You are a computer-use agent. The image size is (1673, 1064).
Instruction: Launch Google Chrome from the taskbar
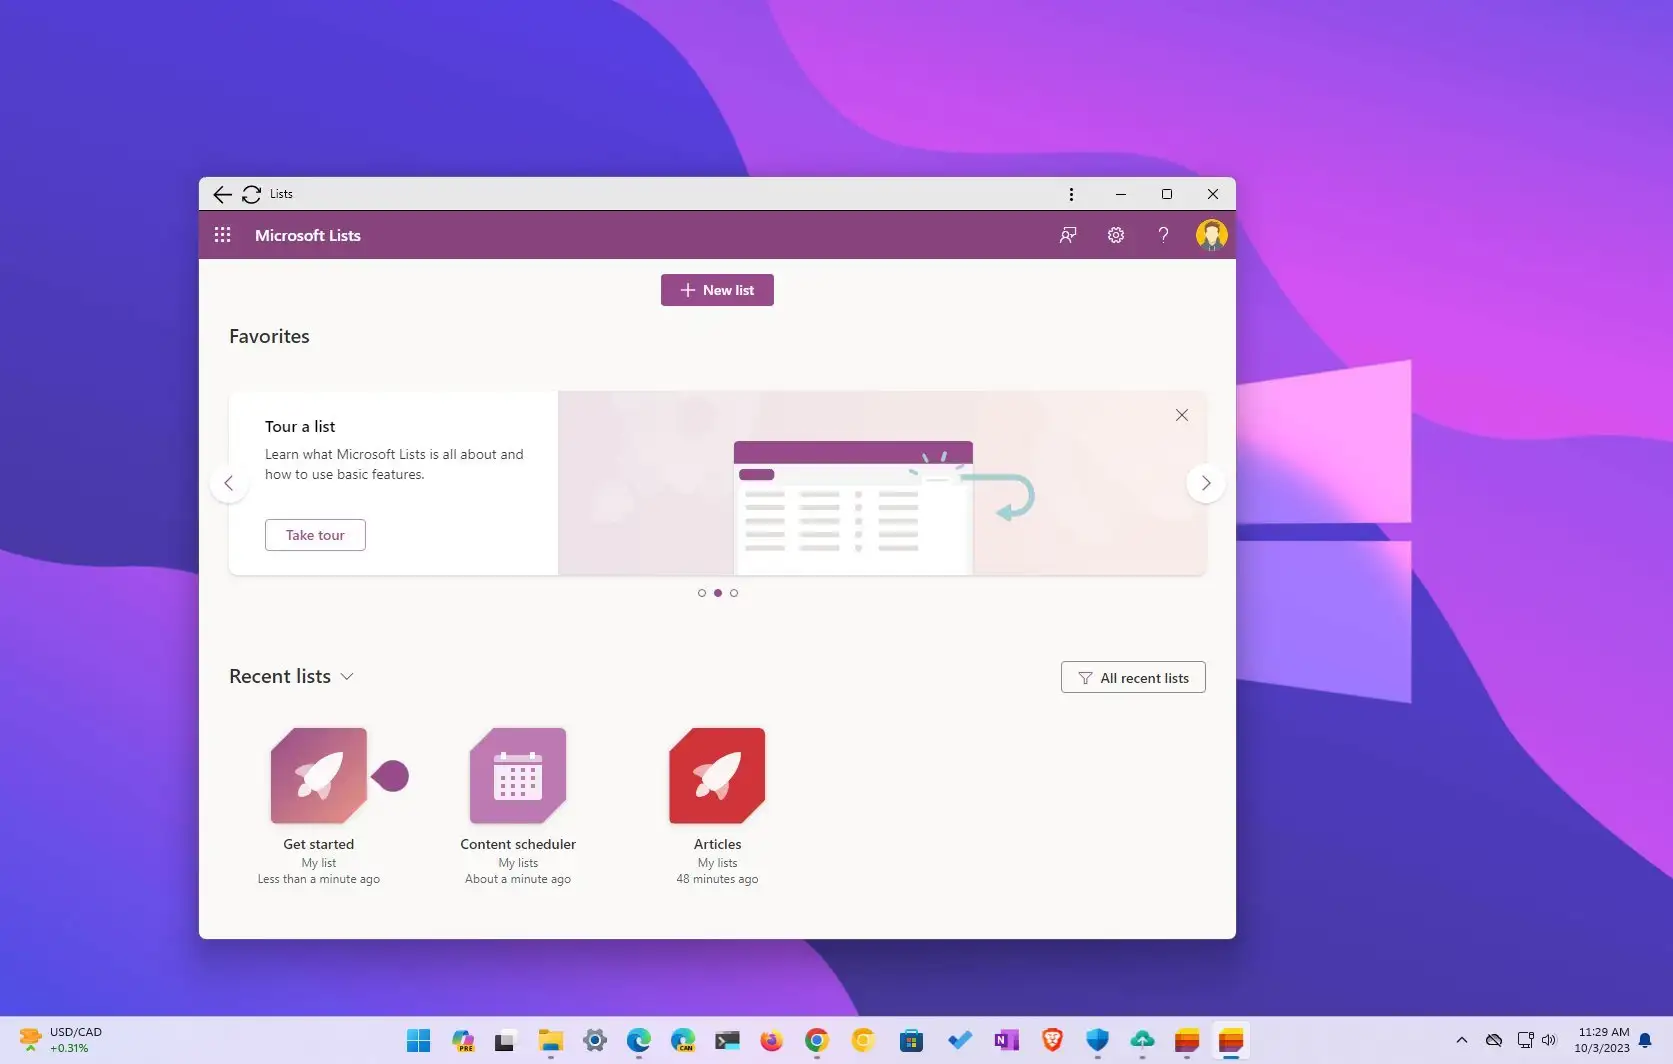pos(817,1041)
